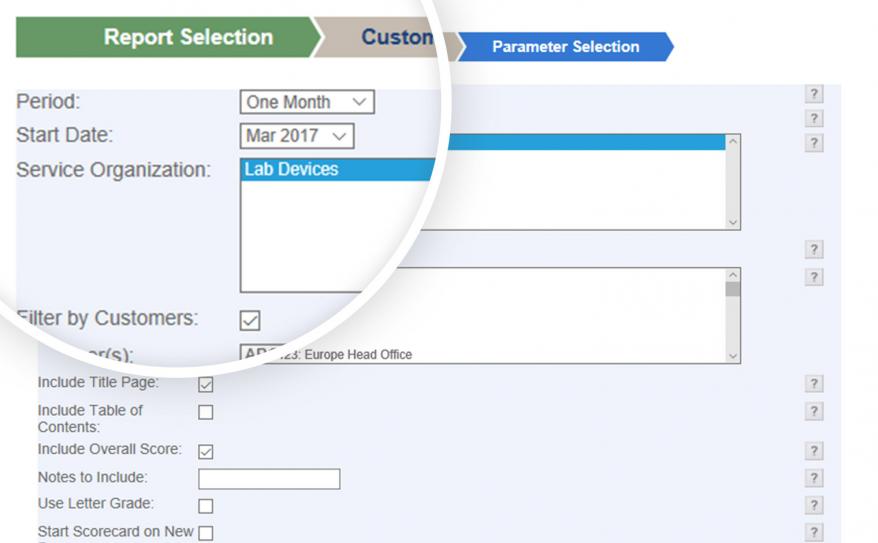Click the help icon for Start Date

(x=814, y=119)
